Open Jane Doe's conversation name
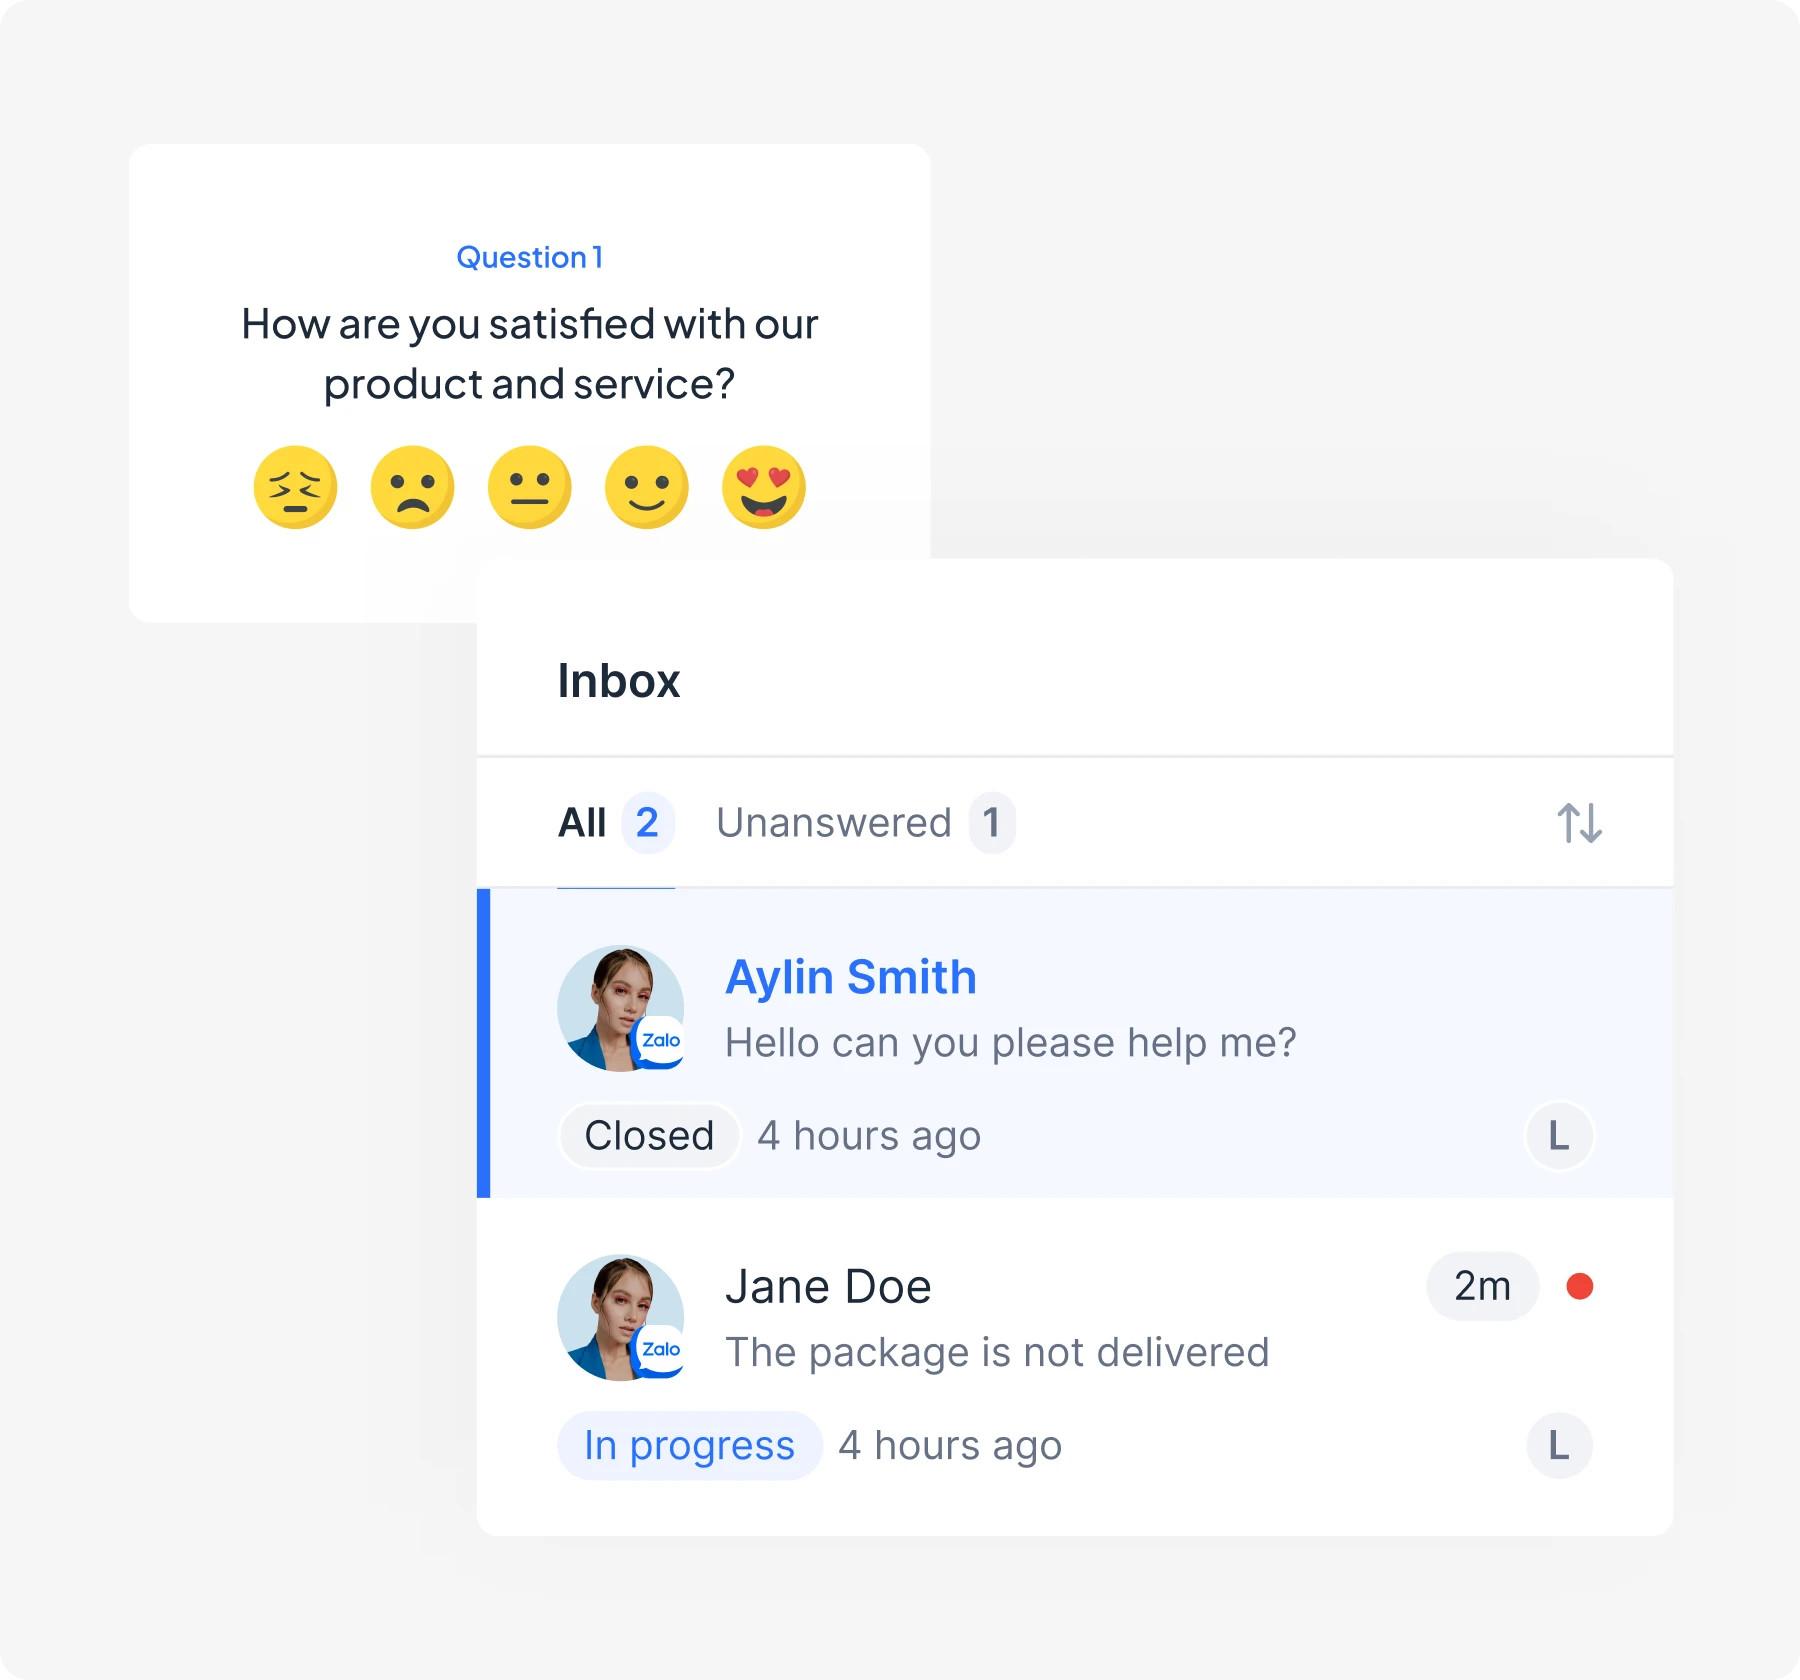This screenshot has width=1800, height=1680. pyautogui.click(x=828, y=1287)
